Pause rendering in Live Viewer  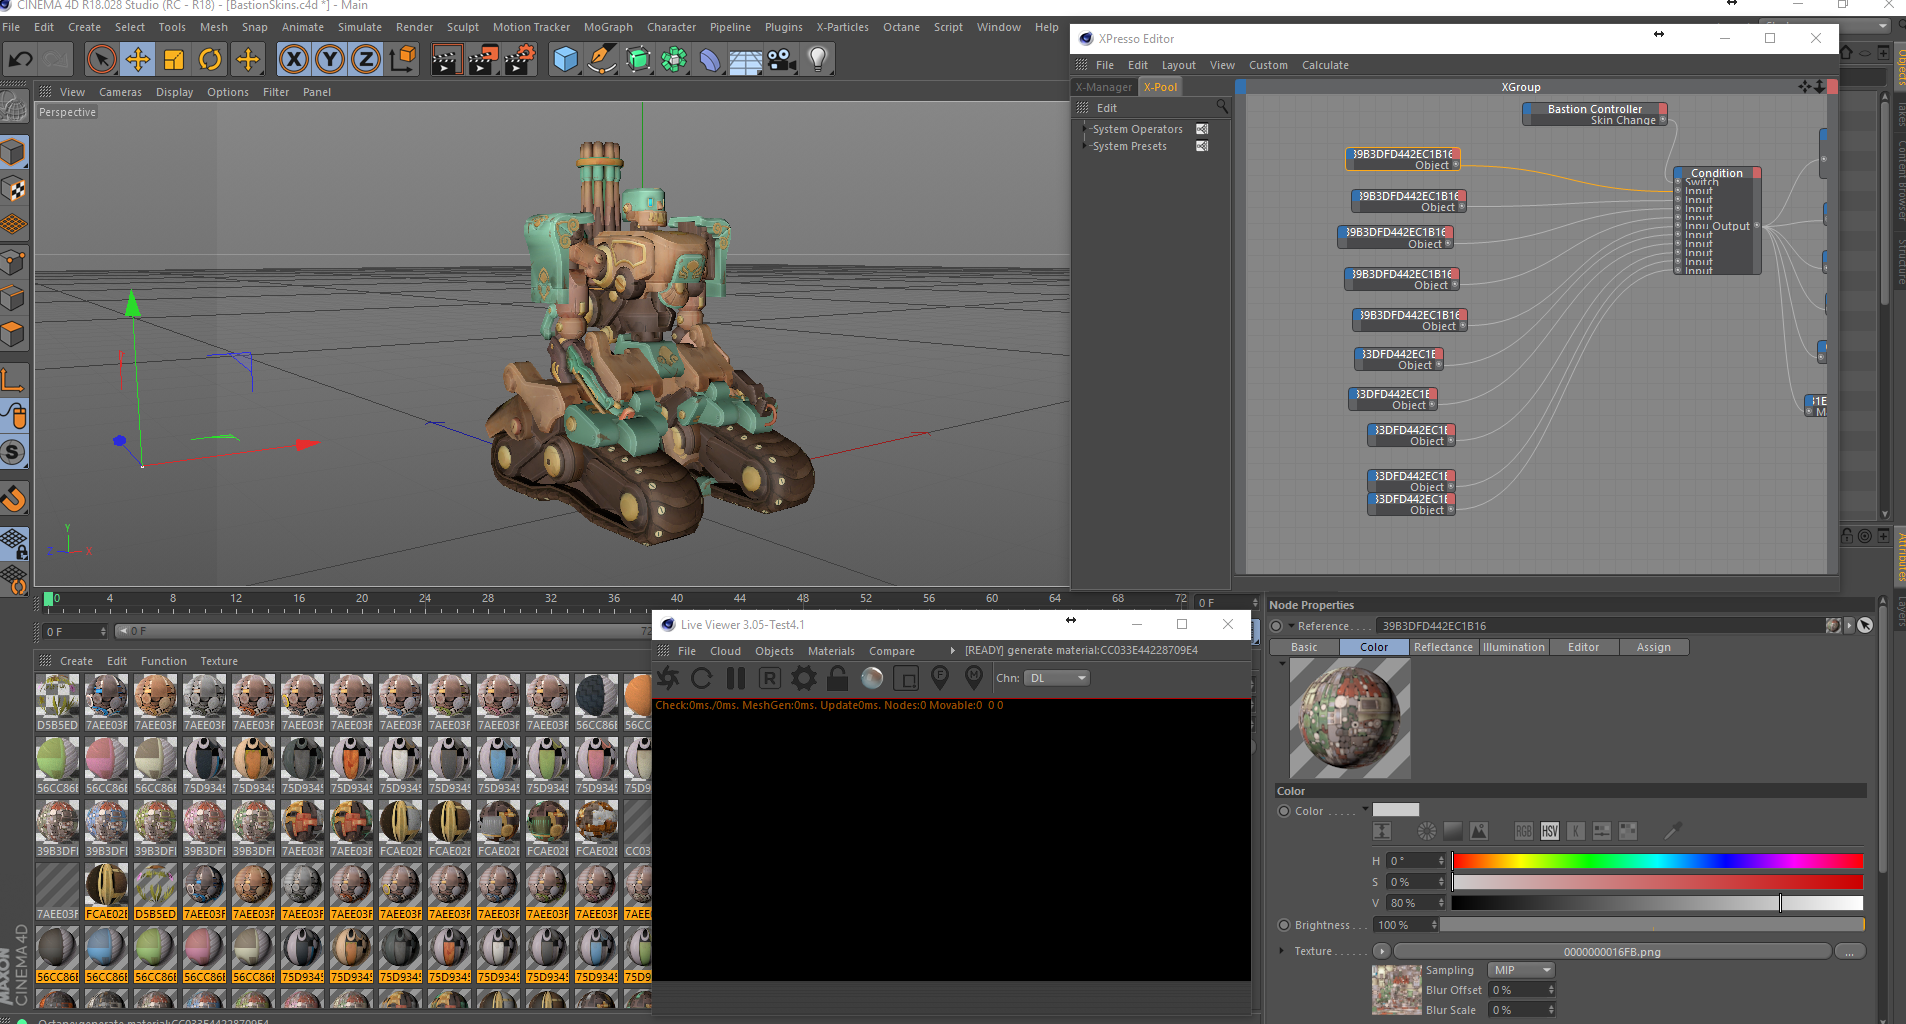(736, 678)
